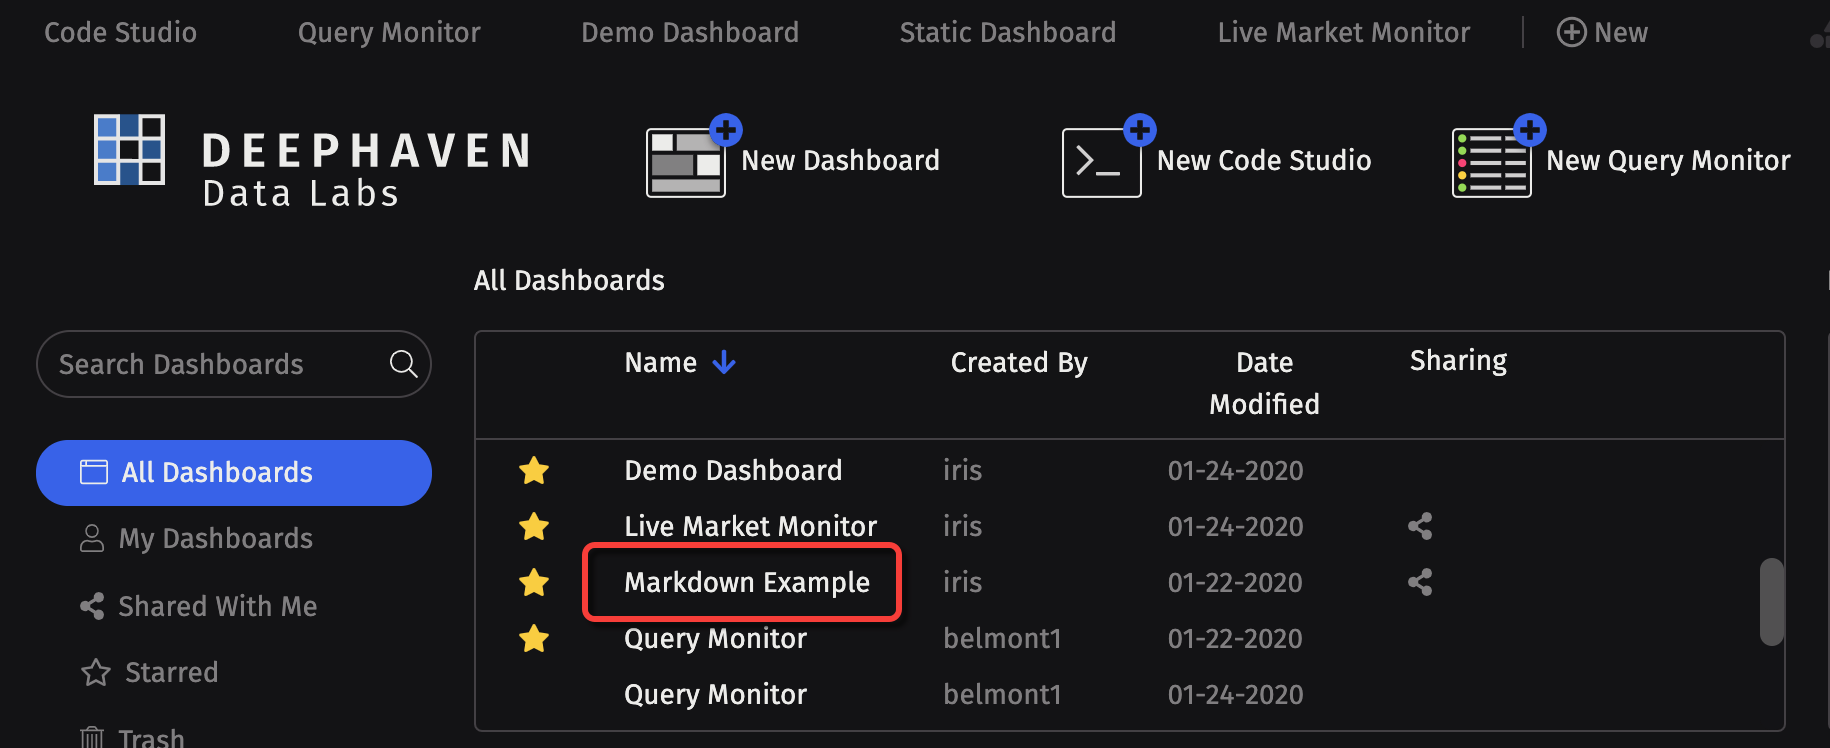Screen dimensions: 1830x748
Task: Open the Static Dashboard tab
Action: [x=1008, y=32]
